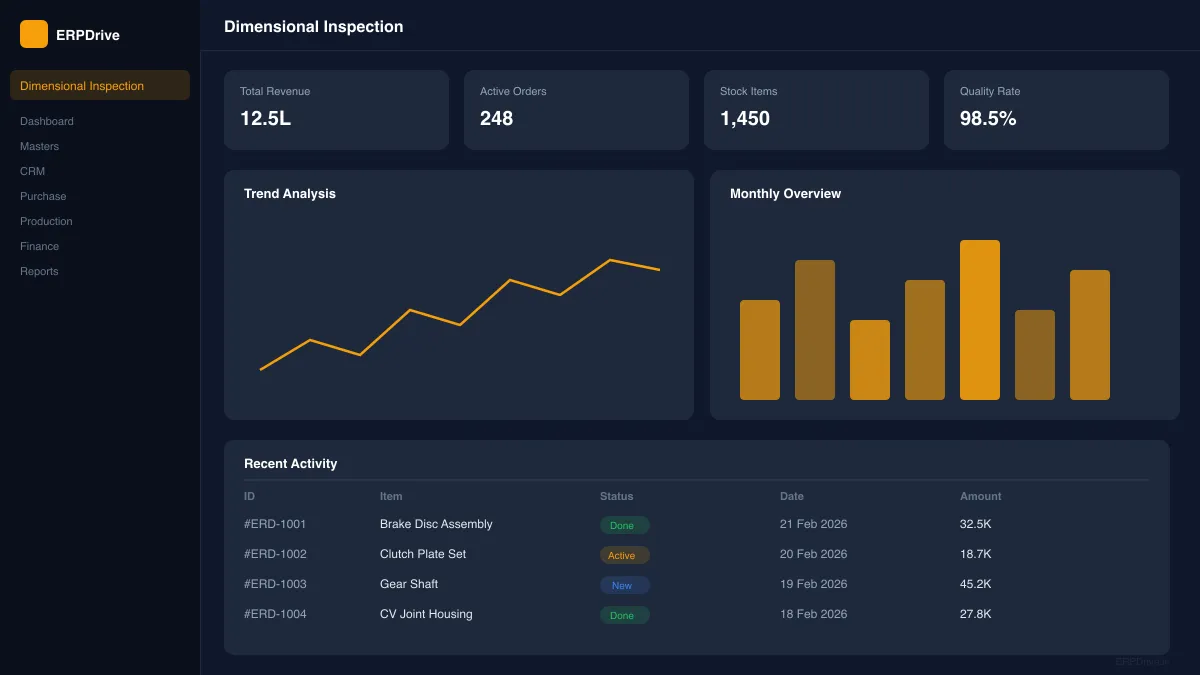Click the Quality Rate card
This screenshot has height=675, width=1200.
1056,110
